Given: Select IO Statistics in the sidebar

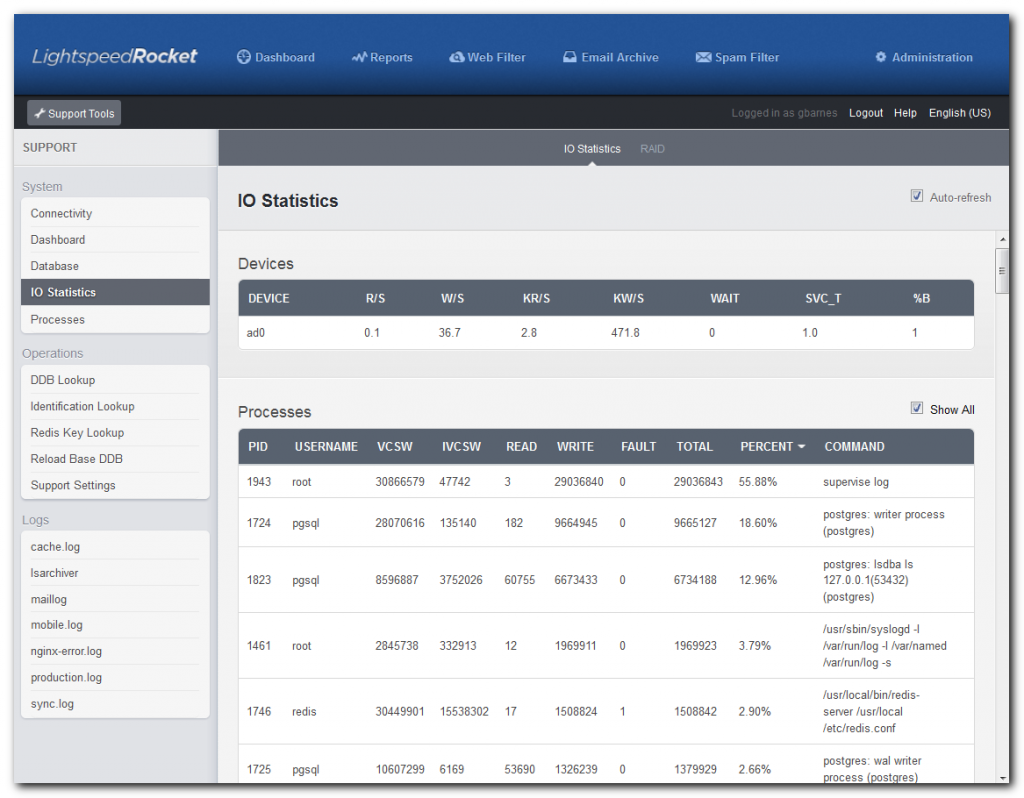Looking at the screenshot, I should pyautogui.click(x=115, y=292).
